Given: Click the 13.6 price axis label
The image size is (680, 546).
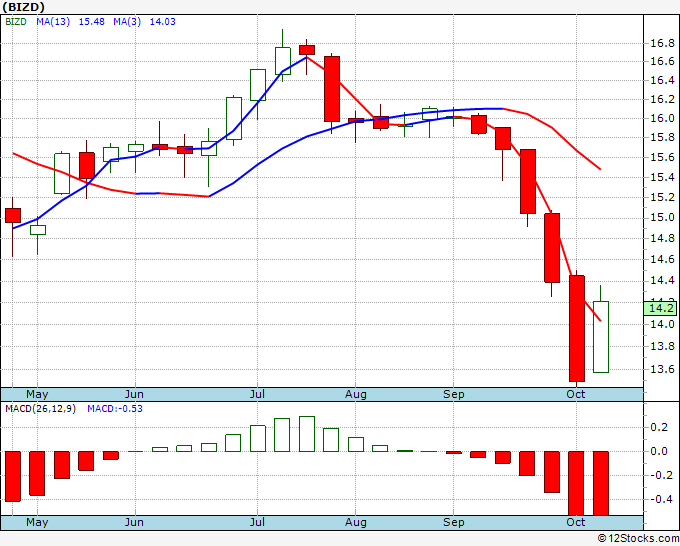Looking at the screenshot, I should [x=662, y=369].
